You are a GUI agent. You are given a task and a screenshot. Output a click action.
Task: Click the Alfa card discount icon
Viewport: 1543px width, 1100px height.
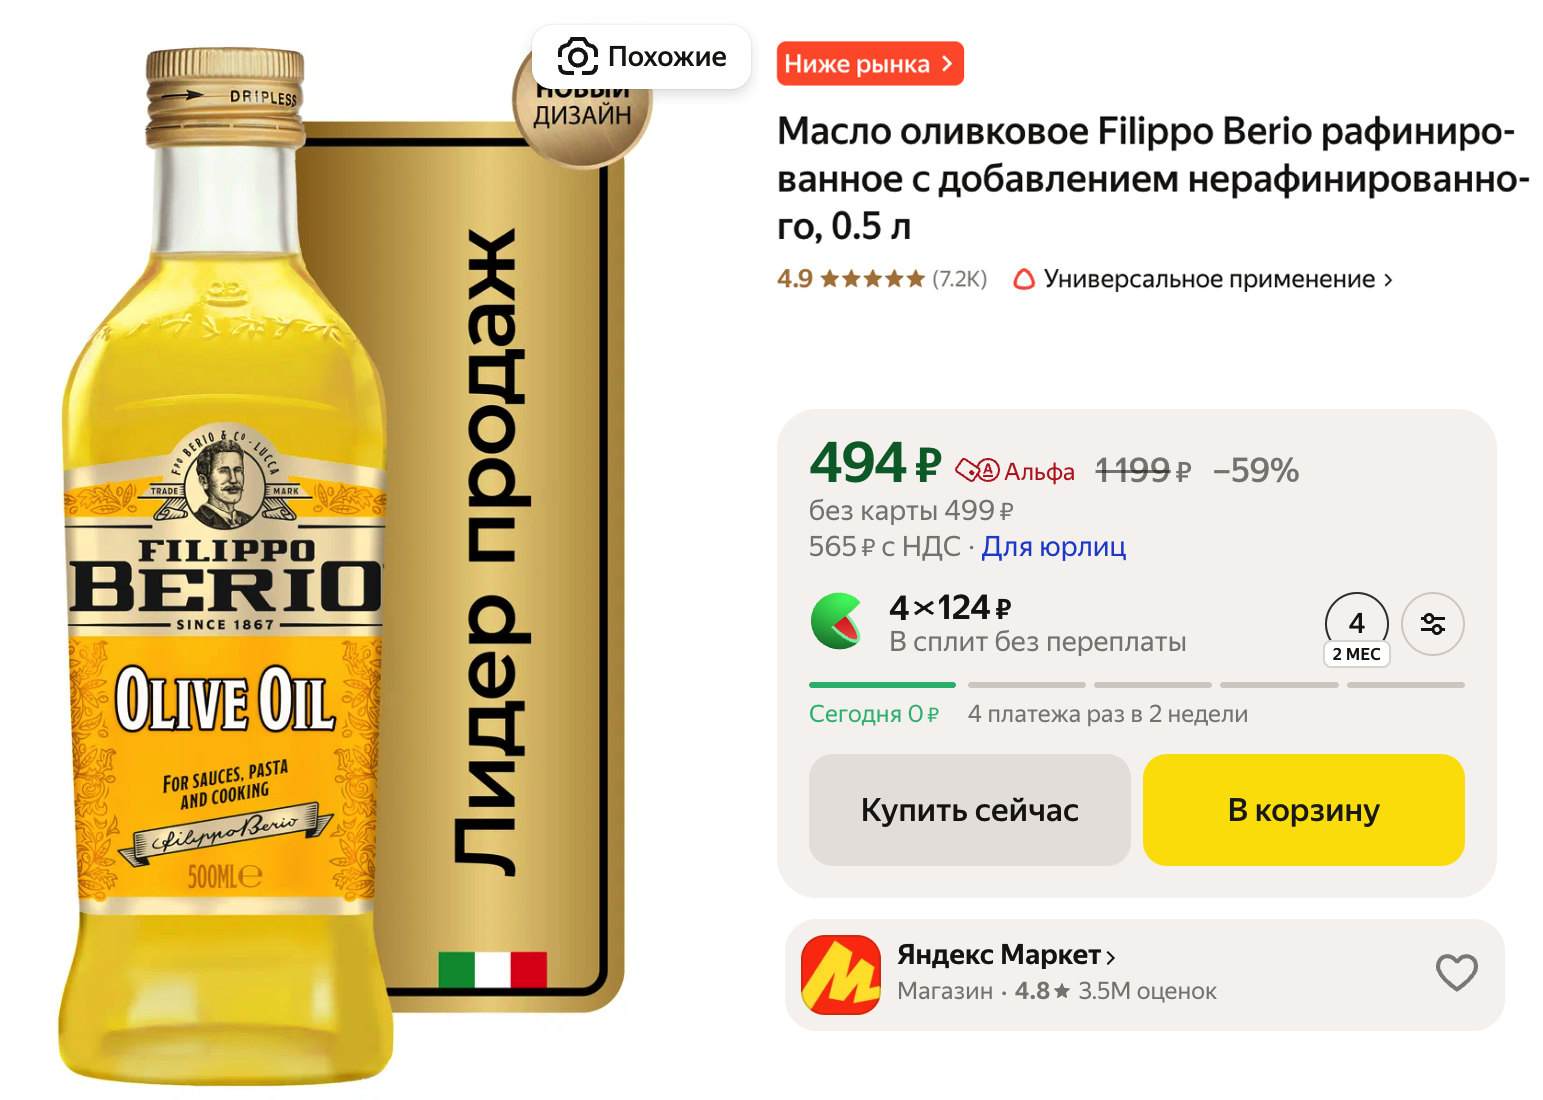click(977, 470)
